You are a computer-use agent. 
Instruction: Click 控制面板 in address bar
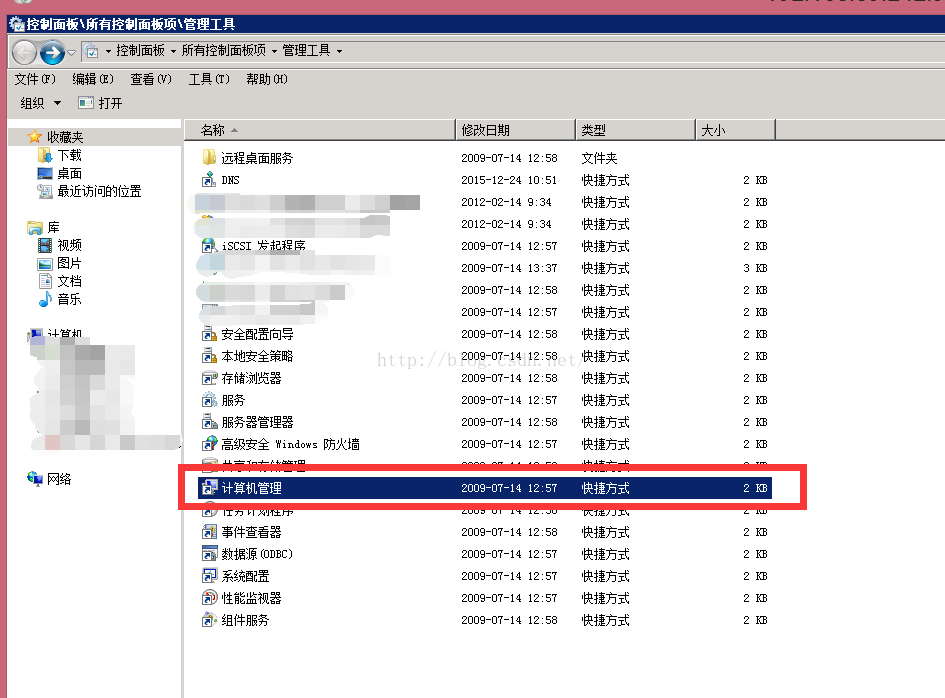coord(140,51)
